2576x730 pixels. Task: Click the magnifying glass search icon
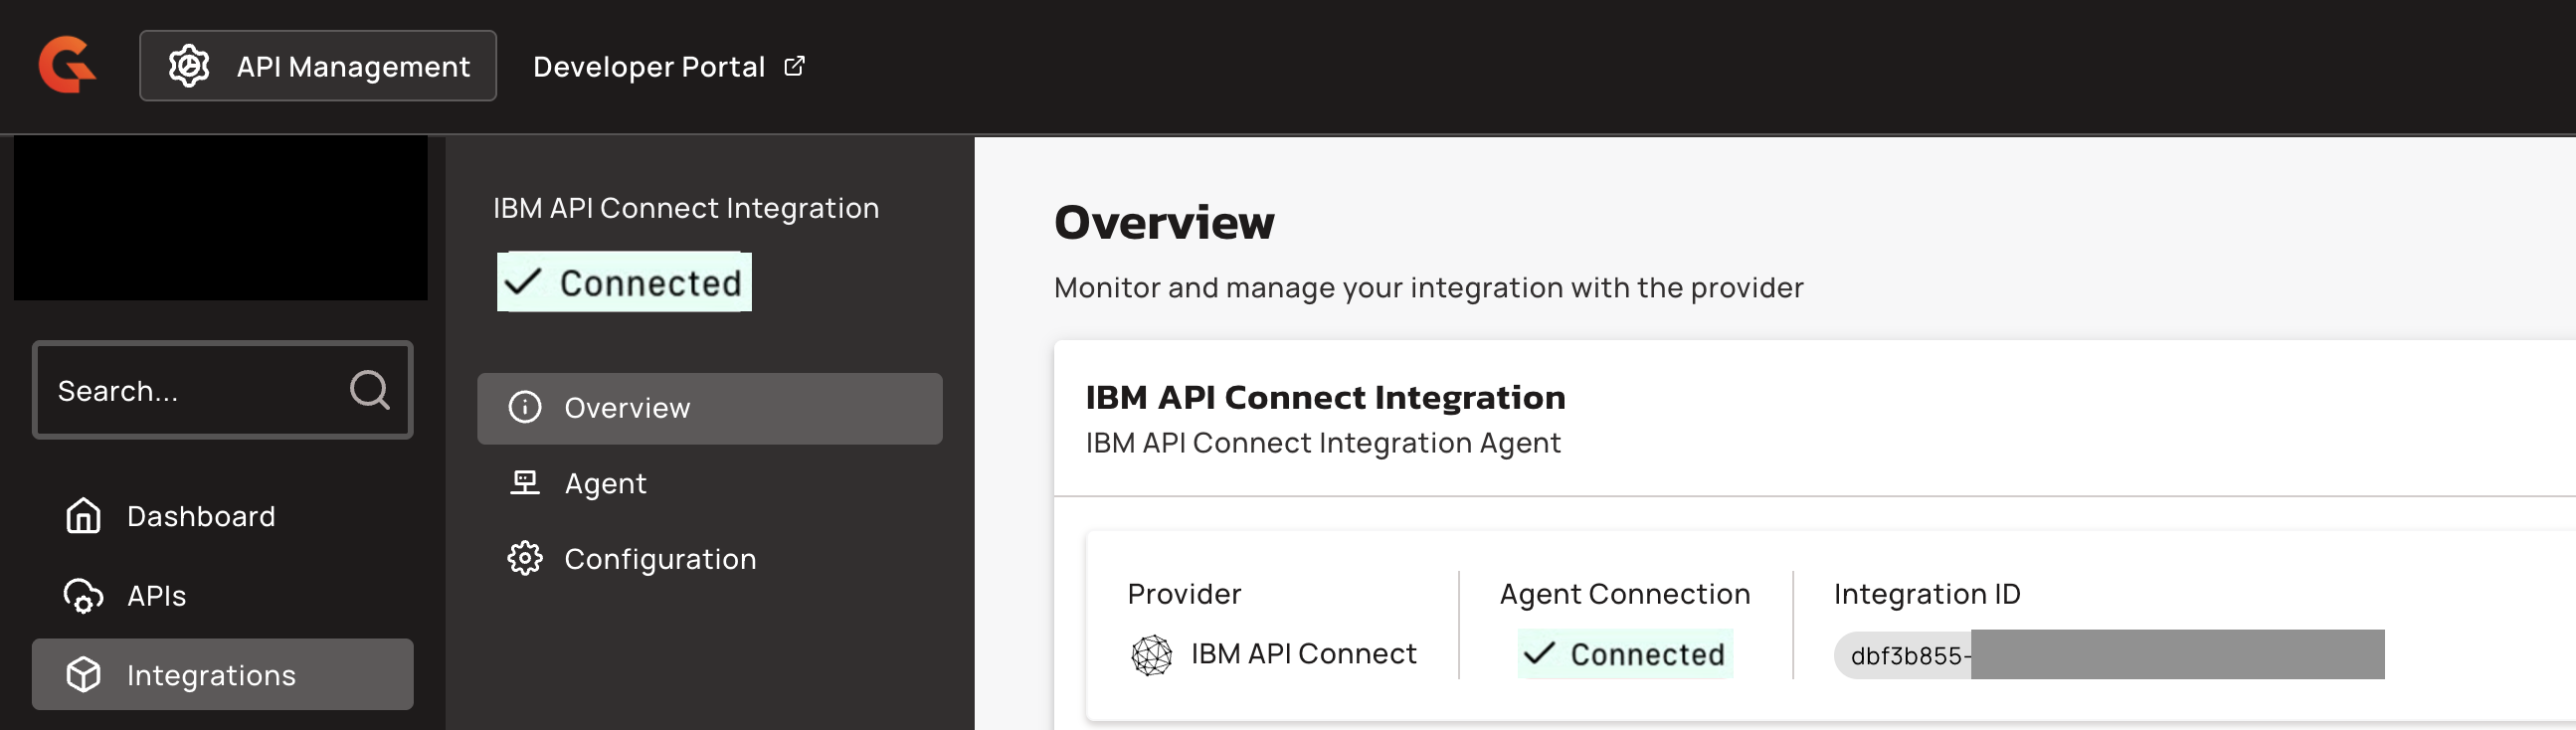[x=369, y=389]
